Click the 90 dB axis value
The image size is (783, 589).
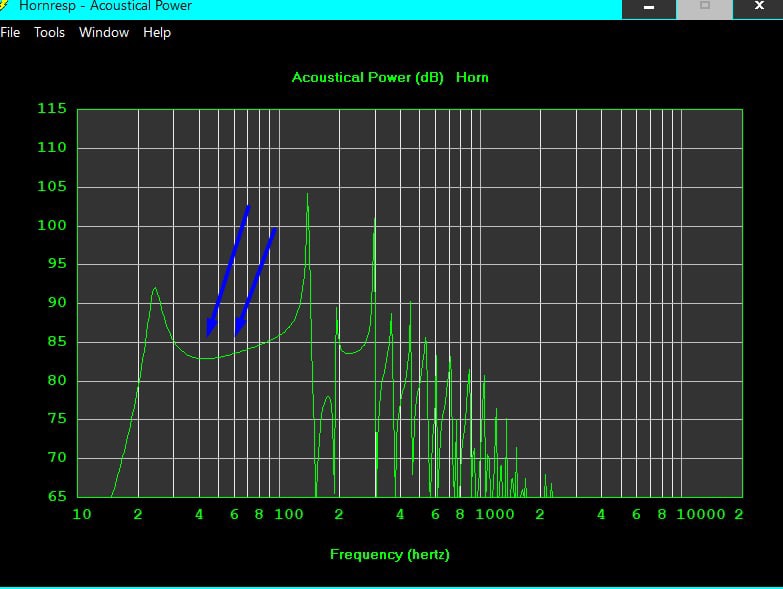pos(57,302)
